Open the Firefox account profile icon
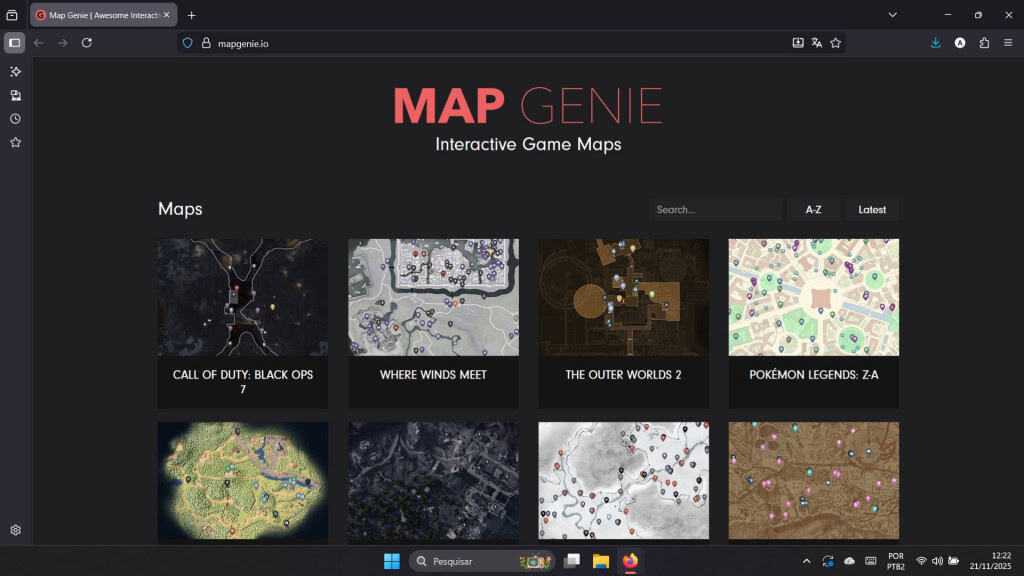Image resolution: width=1024 pixels, height=576 pixels. (x=959, y=43)
